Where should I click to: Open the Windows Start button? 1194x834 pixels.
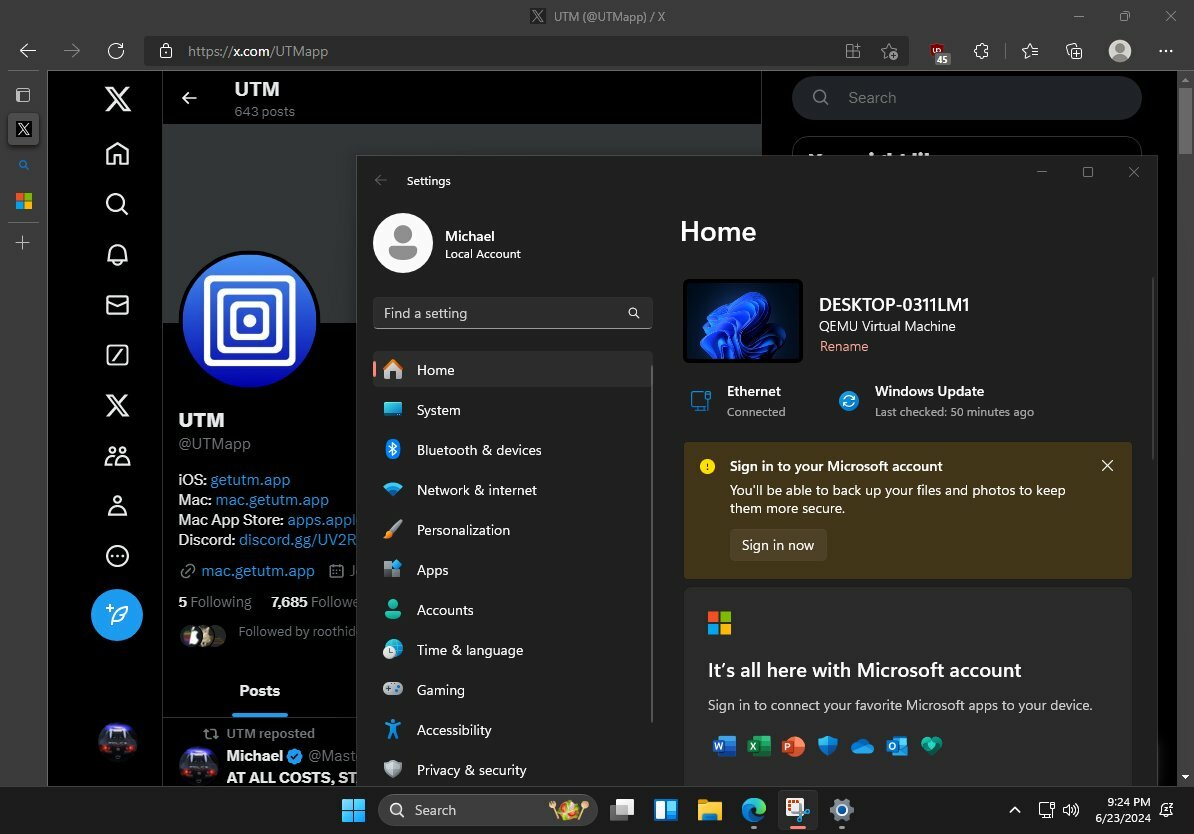pyautogui.click(x=353, y=810)
